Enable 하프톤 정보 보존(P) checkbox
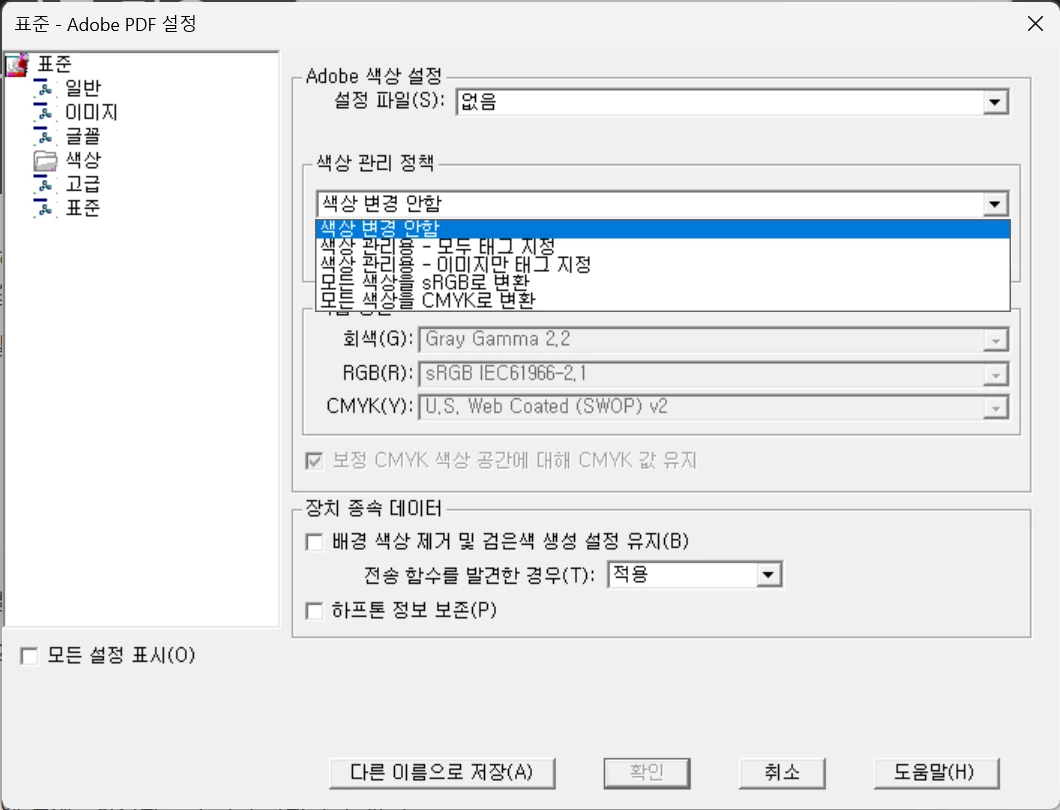 (x=314, y=611)
